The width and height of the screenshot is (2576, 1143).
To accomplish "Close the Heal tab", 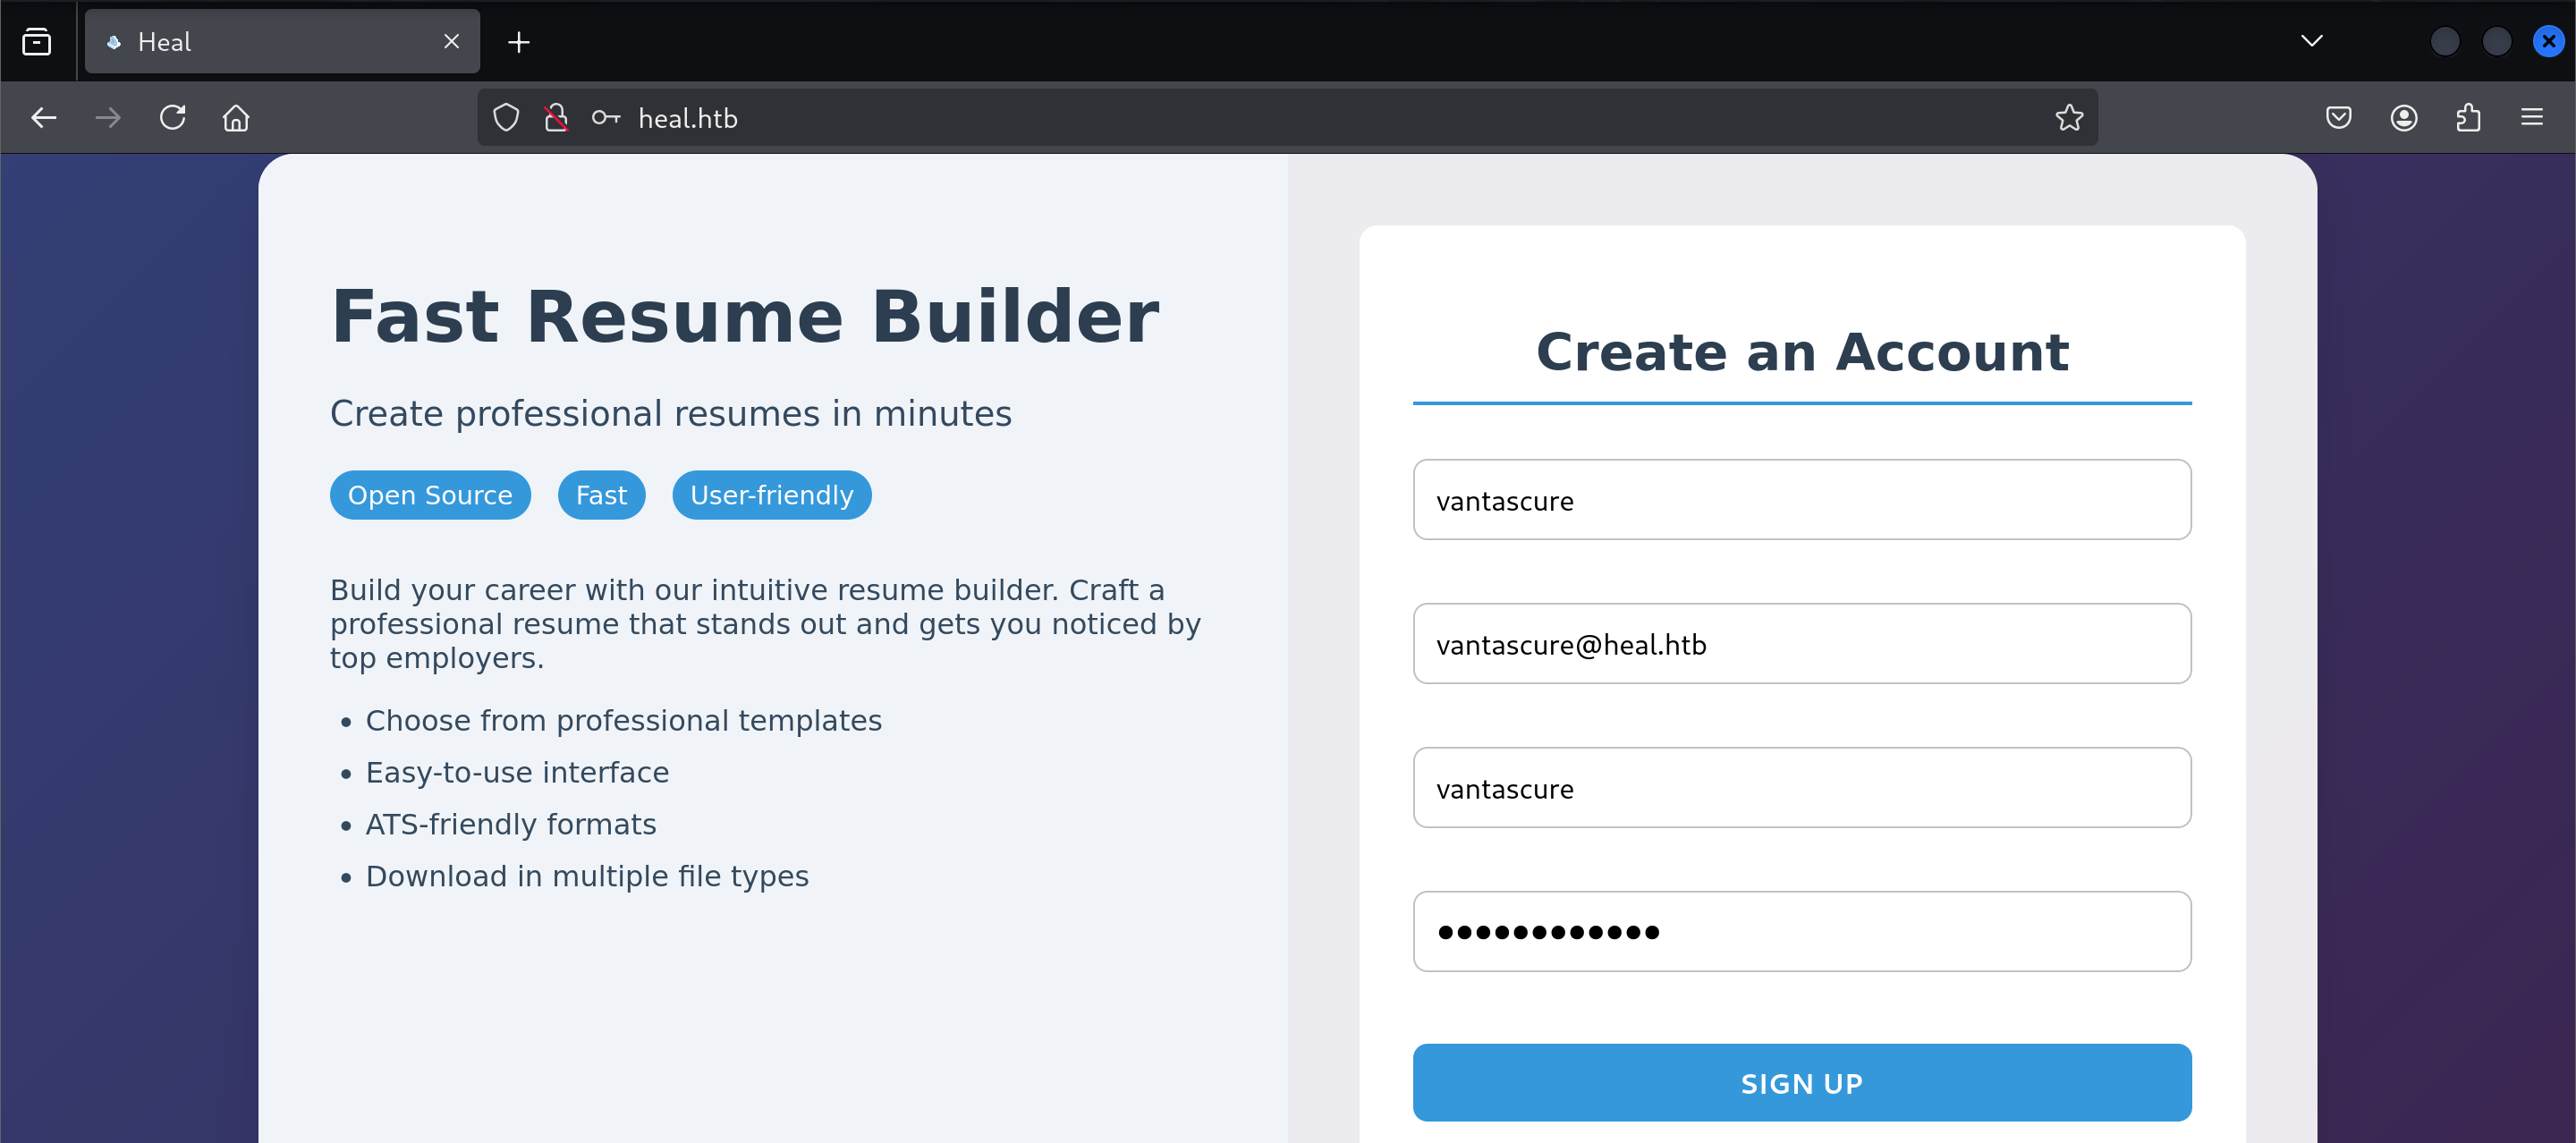I will coord(451,42).
